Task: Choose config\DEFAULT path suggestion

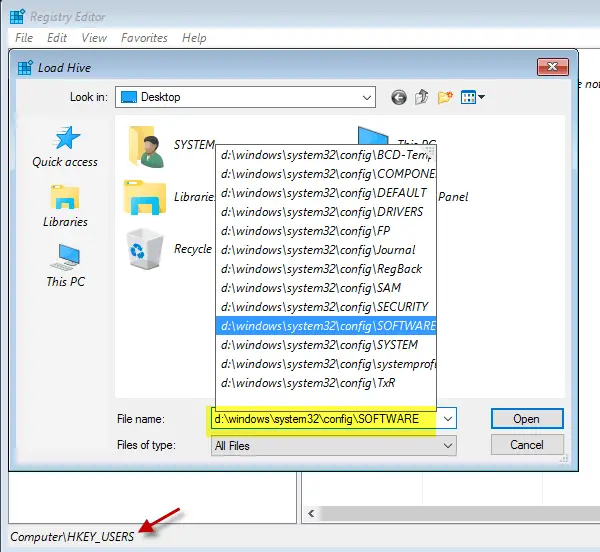Action: [x=326, y=193]
